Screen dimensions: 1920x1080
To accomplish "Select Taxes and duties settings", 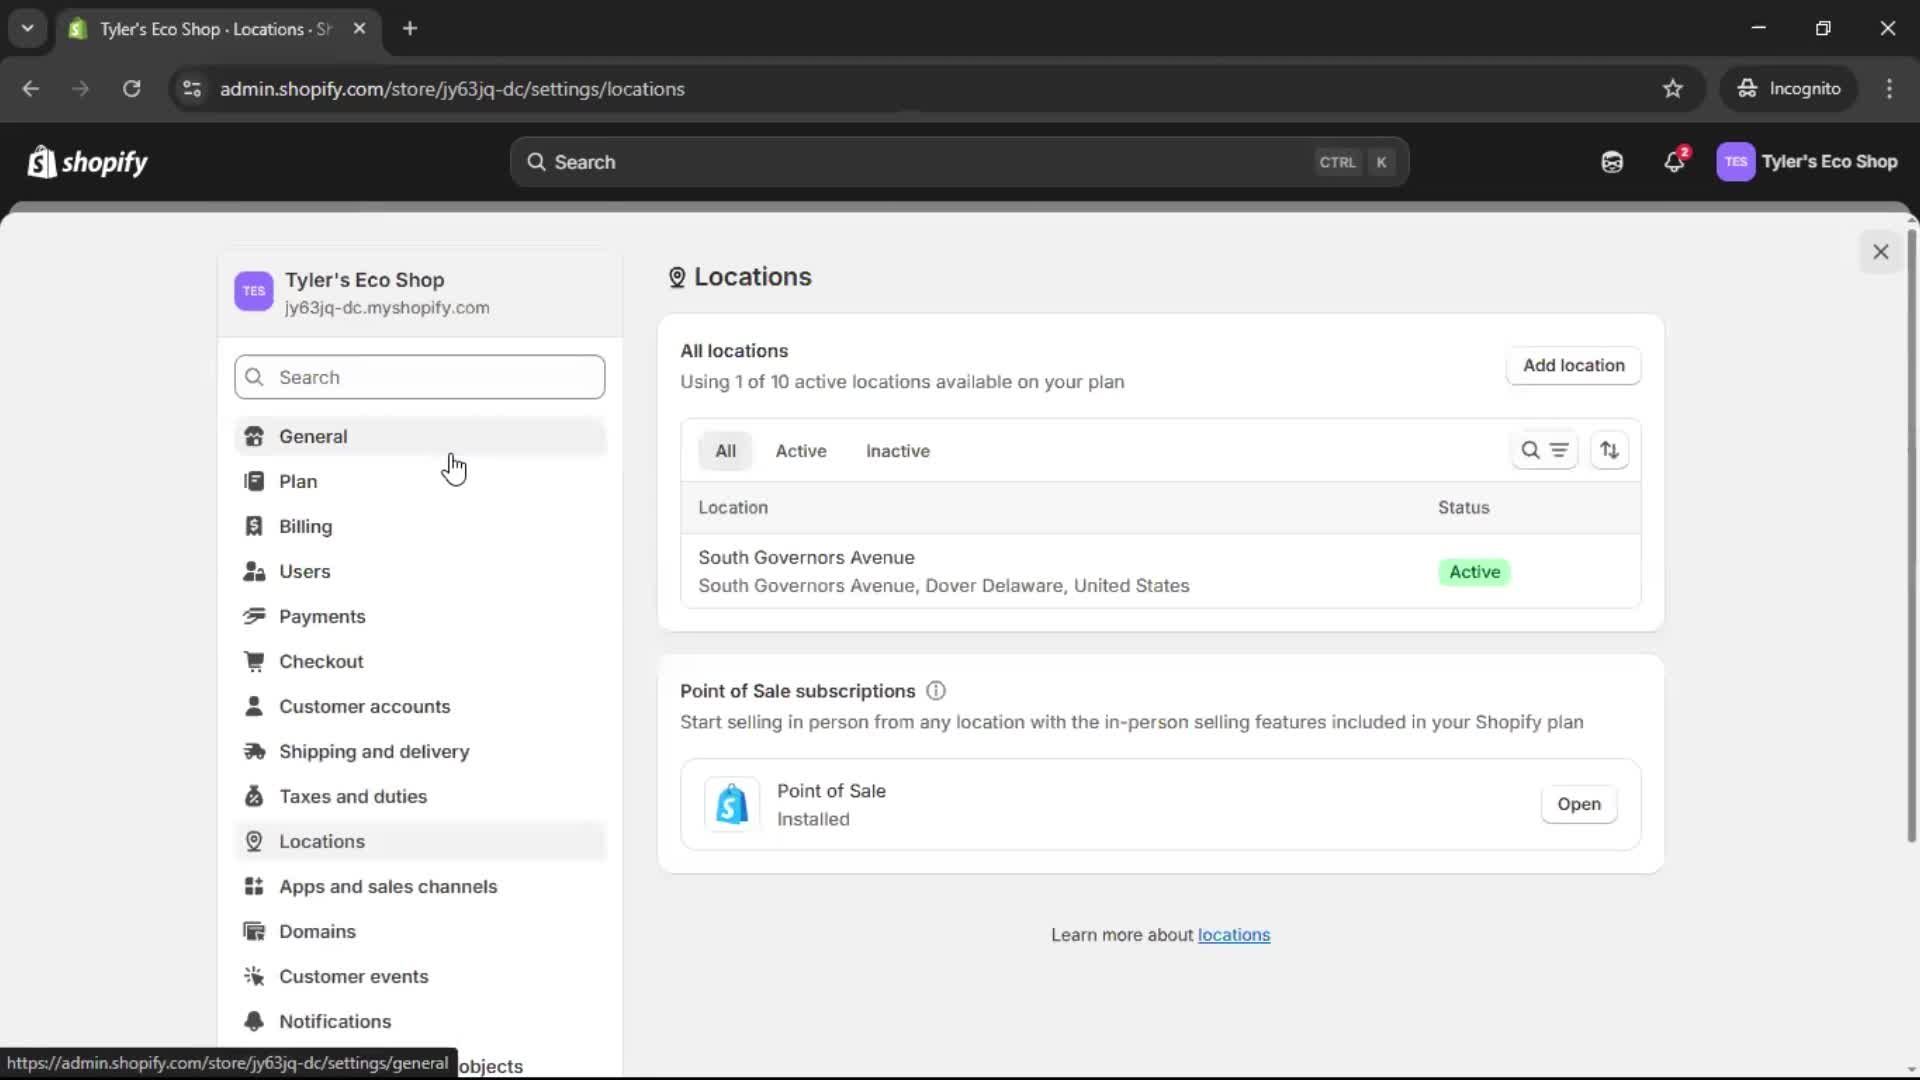I will (x=353, y=796).
